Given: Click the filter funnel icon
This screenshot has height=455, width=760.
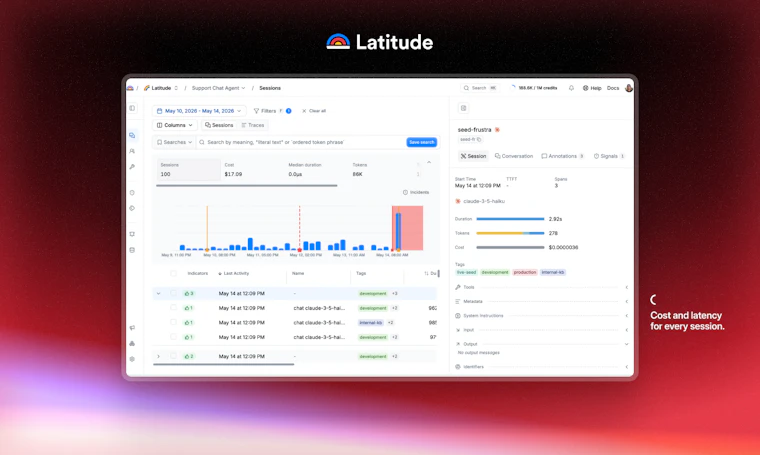Looking at the screenshot, I should pos(256,111).
